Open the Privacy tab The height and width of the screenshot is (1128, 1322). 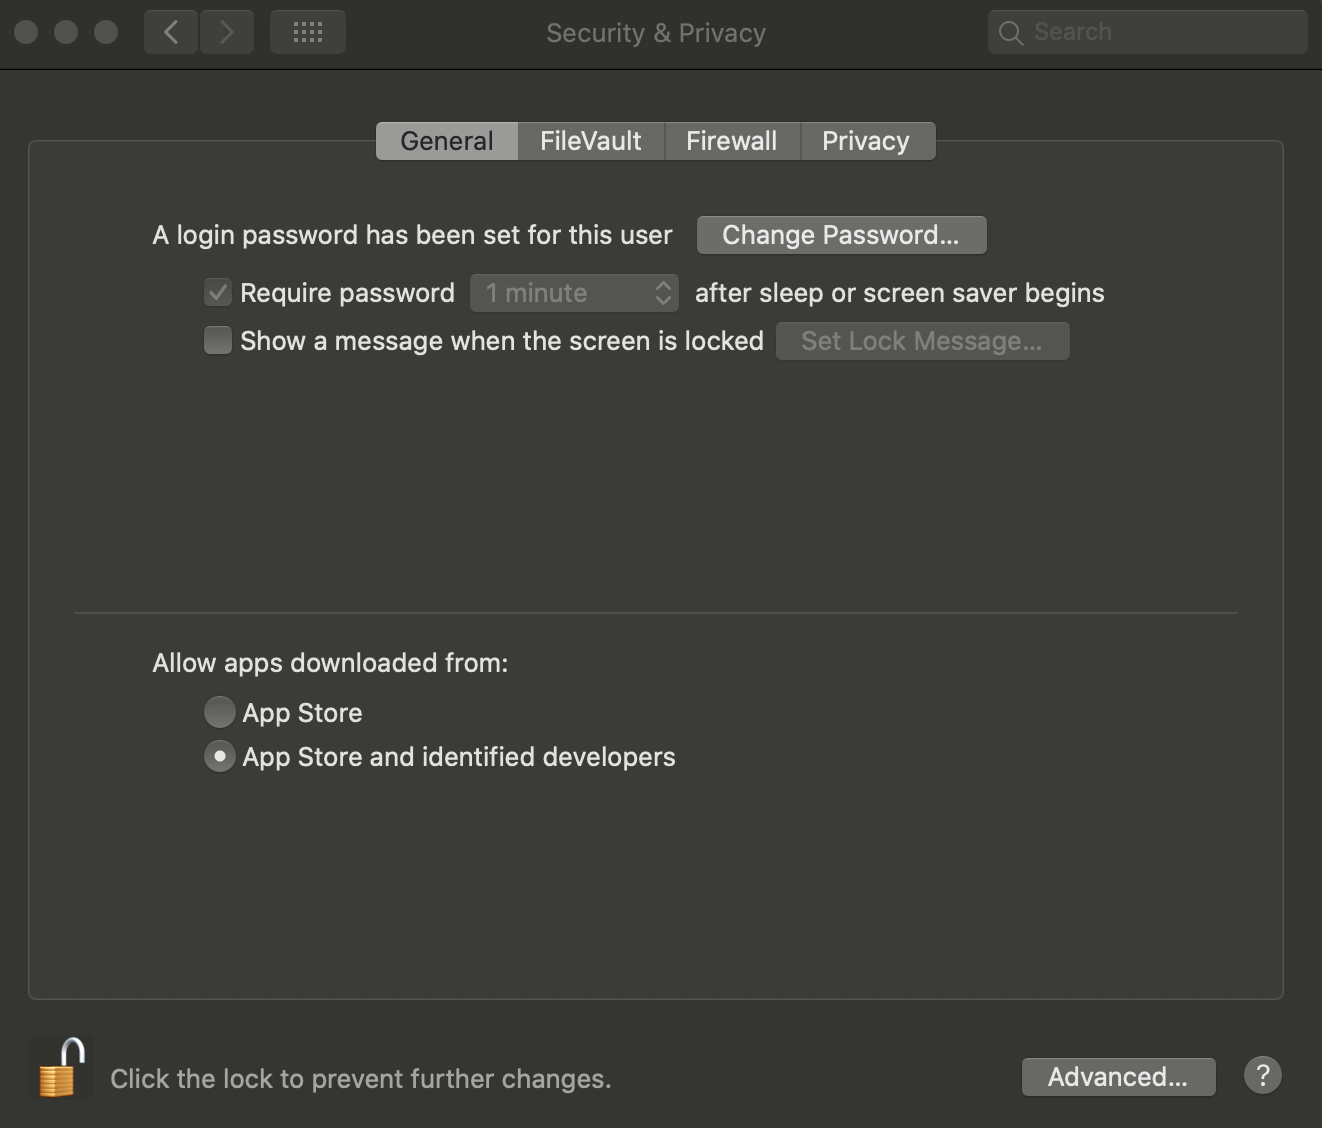866,141
